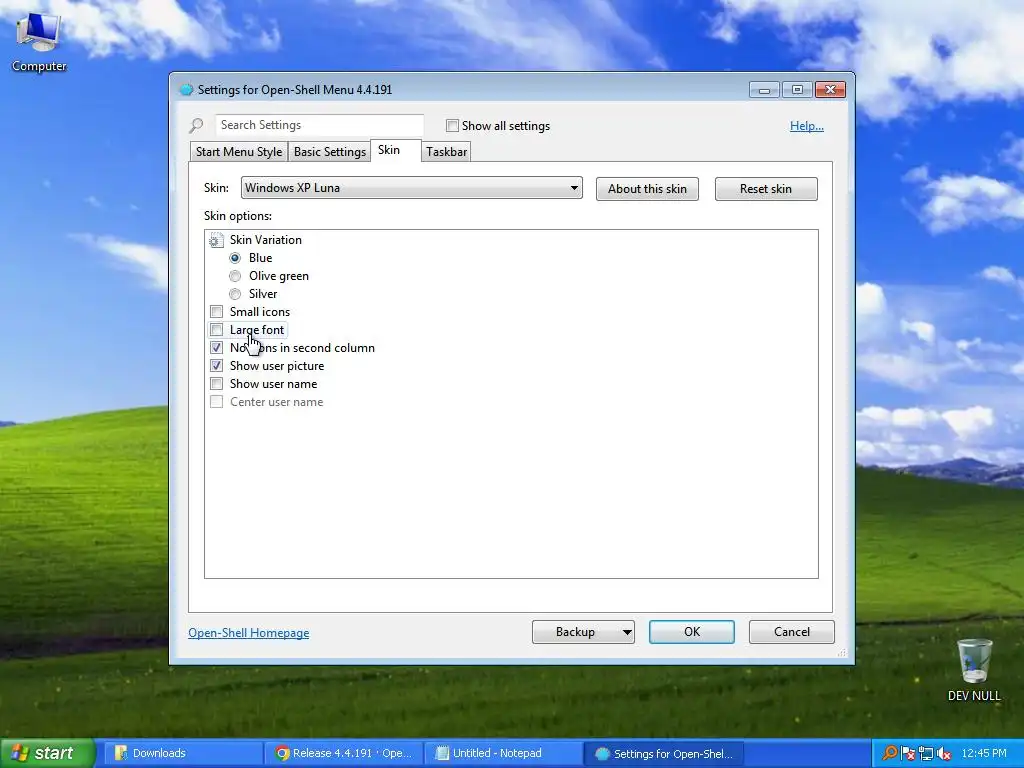Click the Downloads folder taskbar icon

(121, 753)
